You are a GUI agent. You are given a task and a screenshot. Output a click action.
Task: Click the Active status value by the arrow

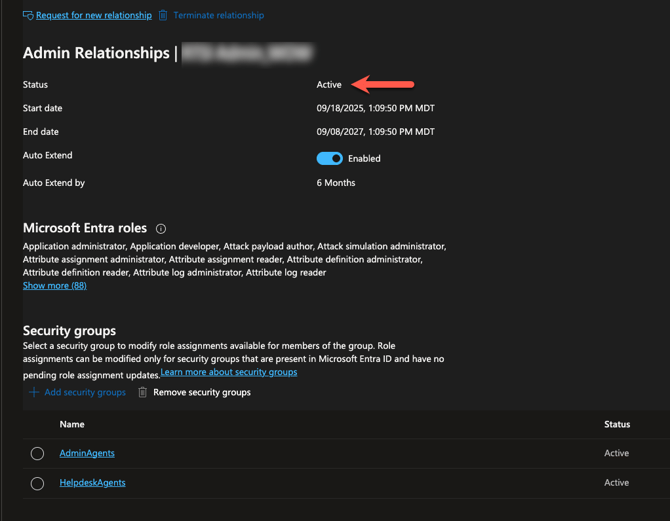click(x=329, y=85)
